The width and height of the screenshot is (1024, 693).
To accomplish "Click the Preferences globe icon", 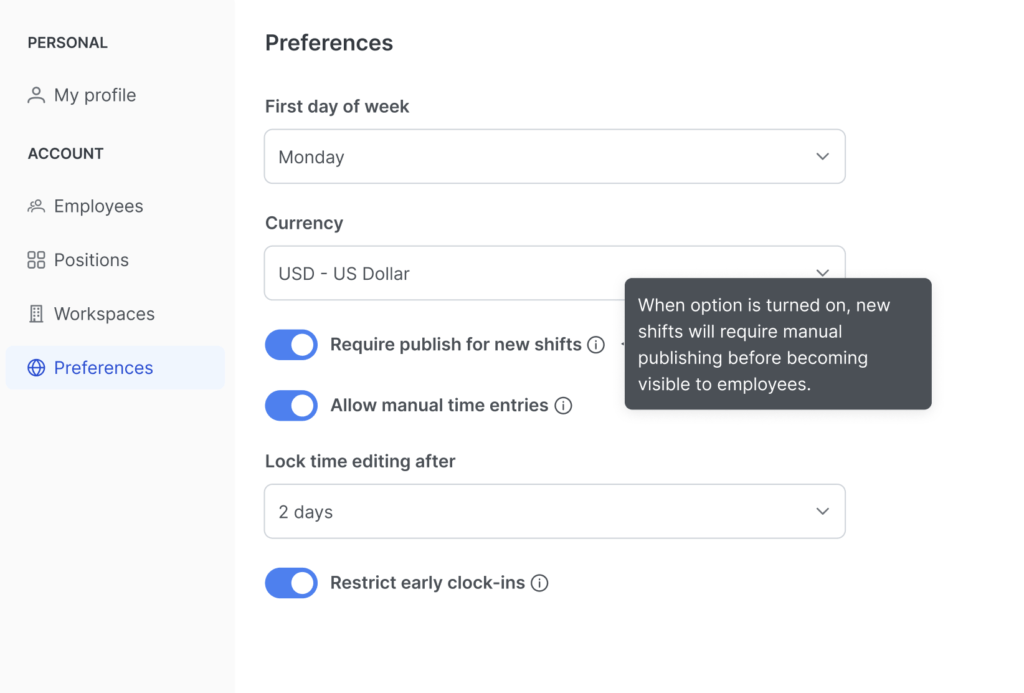I will [x=37, y=368].
